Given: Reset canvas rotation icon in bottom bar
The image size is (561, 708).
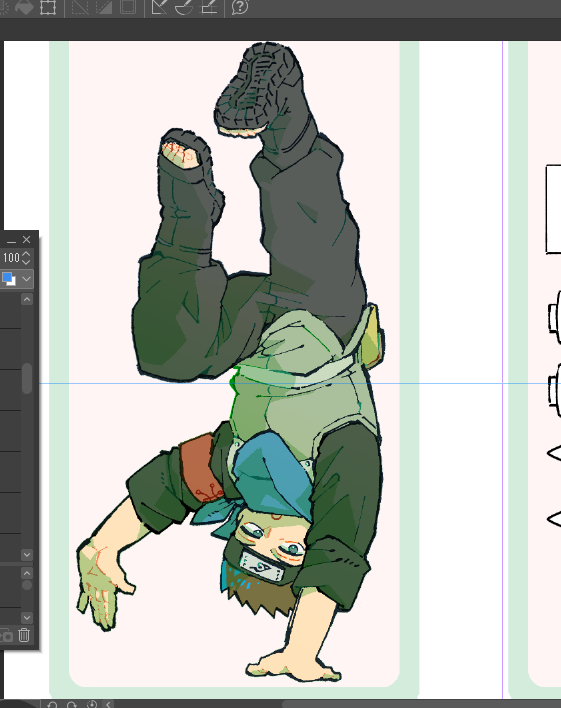Looking at the screenshot, I should point(92,704).
